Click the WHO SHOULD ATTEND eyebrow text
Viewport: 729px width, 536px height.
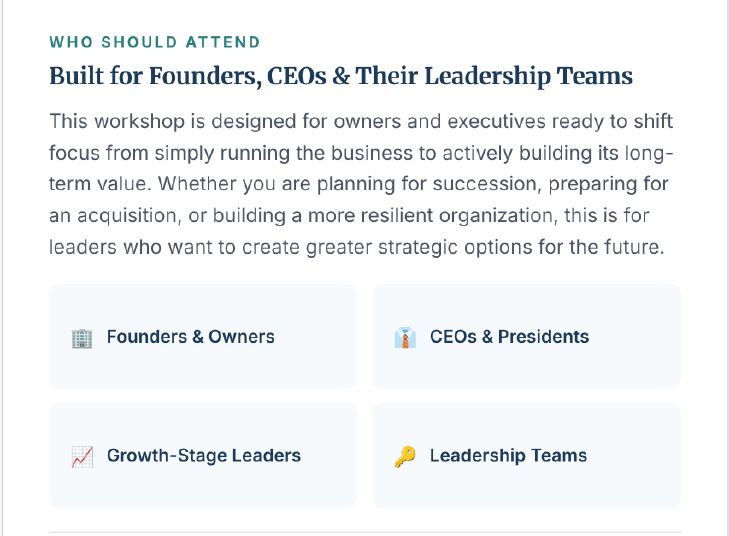pyautogui.click(x=155, y=42)
